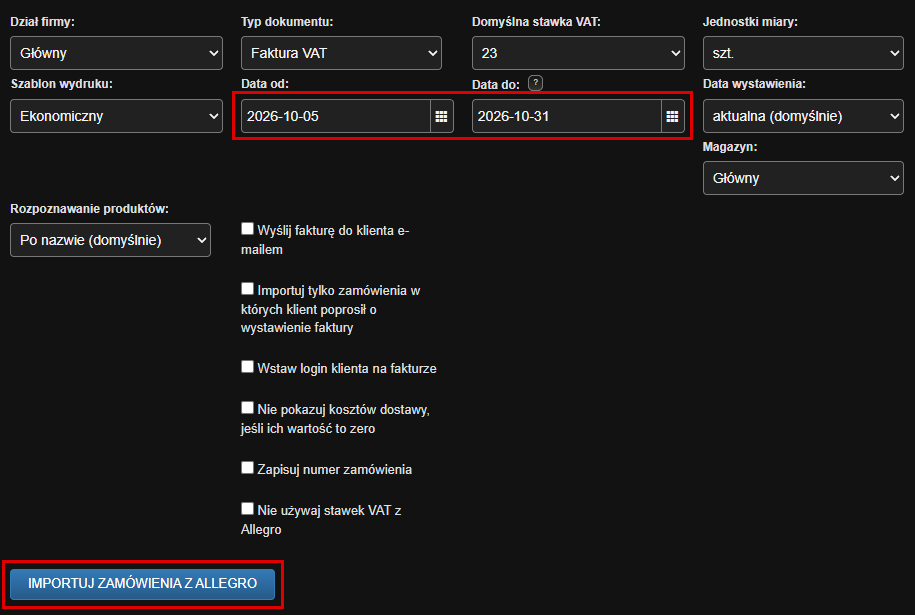
Task: Click the Data od label text
Action: [x=265, y=84]
